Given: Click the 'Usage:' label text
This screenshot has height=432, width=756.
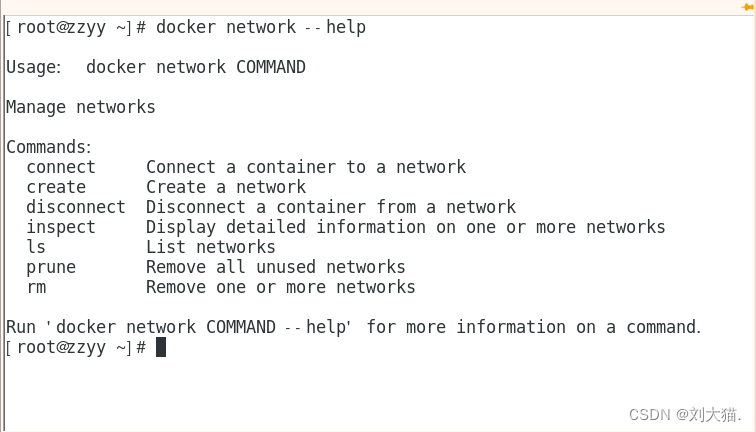Looking at the screenshot, I should coord(36,67).
